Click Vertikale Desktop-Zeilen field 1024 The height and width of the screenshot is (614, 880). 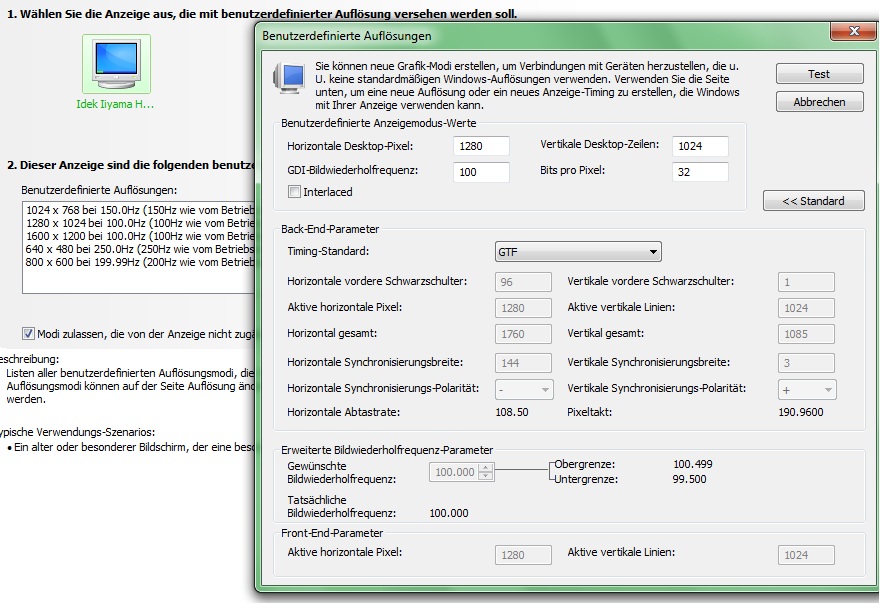(700, 146)
